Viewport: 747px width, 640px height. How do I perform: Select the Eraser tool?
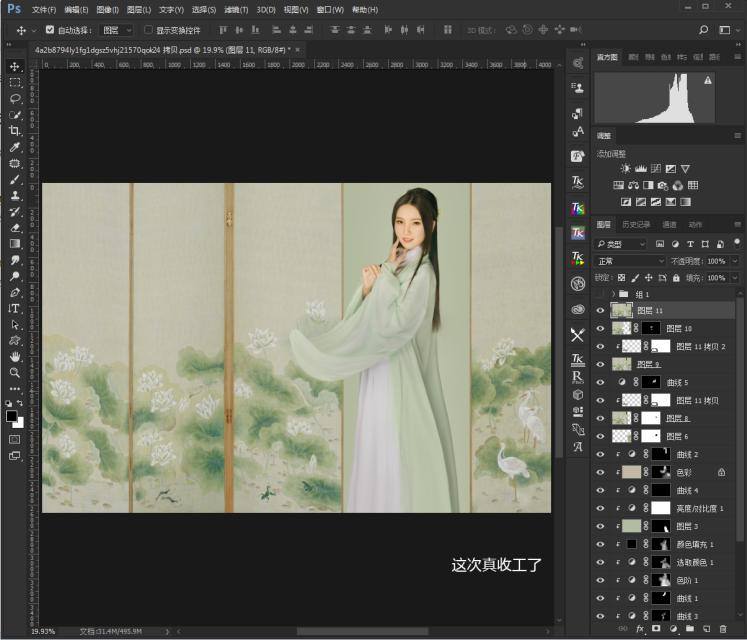click(x=15, y=227)
